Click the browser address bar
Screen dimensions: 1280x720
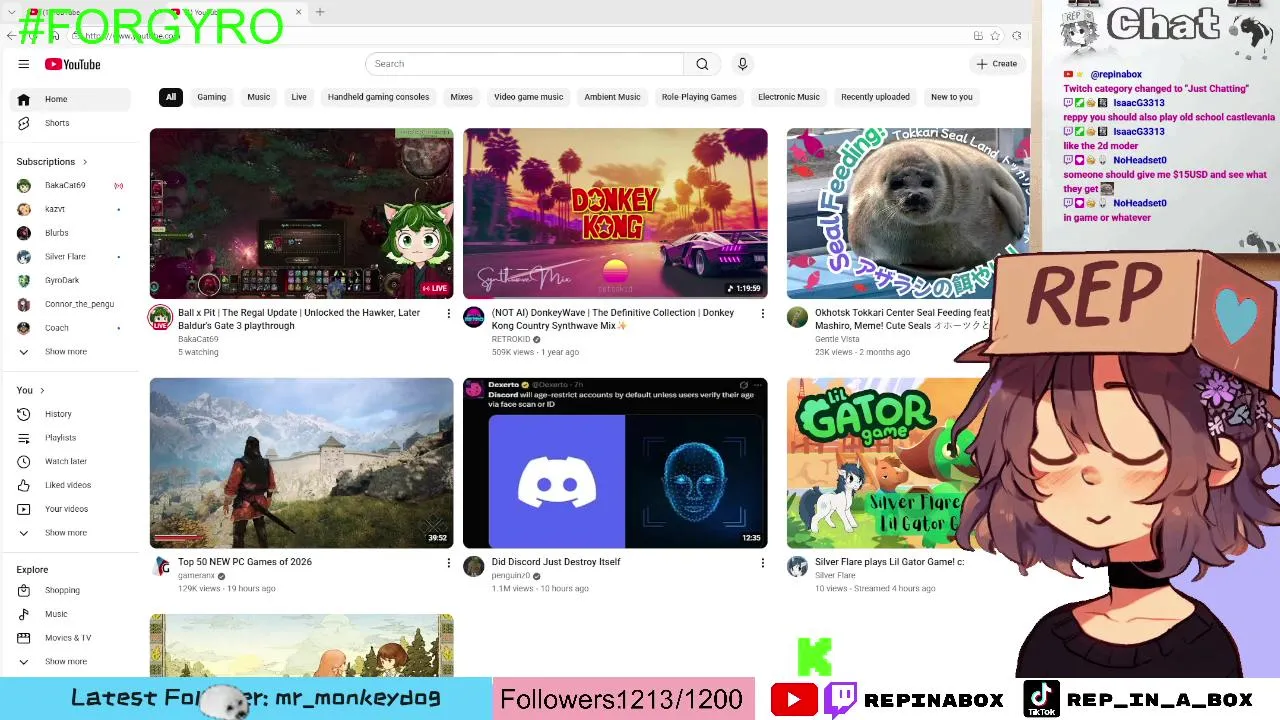(520, 36)
